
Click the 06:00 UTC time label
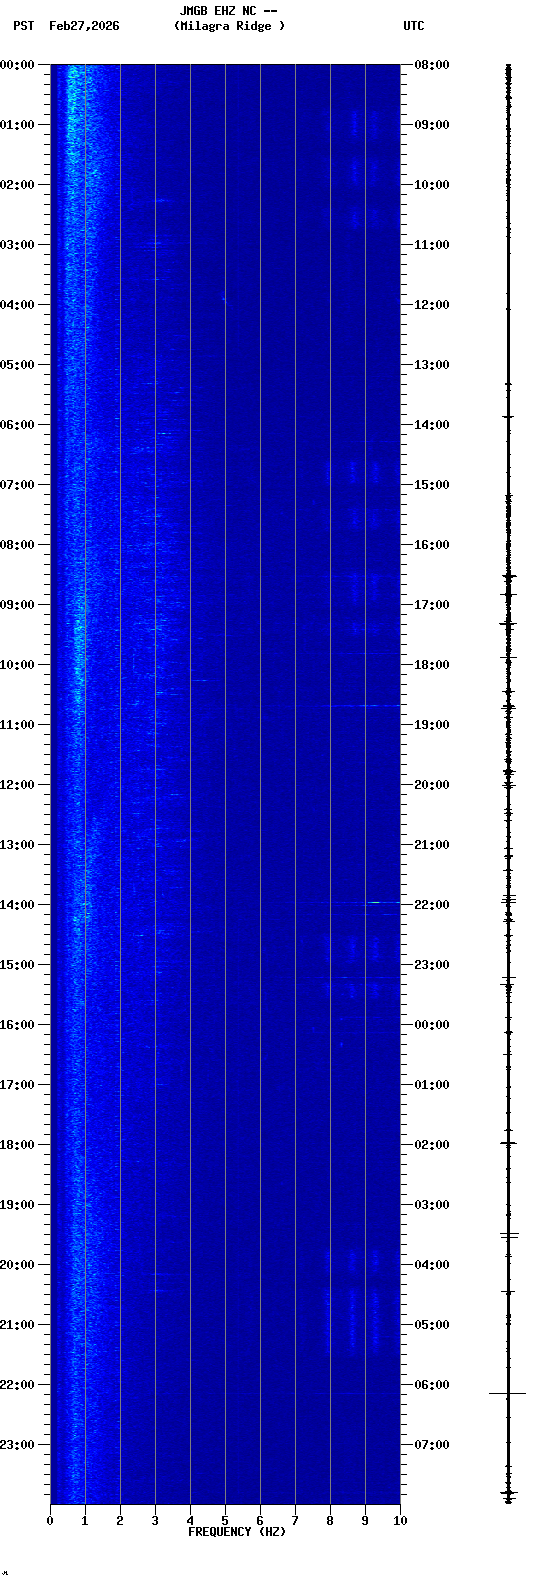point(432,1385)
